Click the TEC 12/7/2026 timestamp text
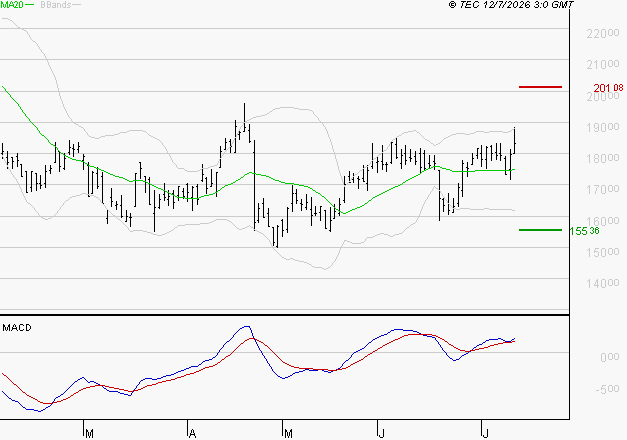 [x=511, y=5]
